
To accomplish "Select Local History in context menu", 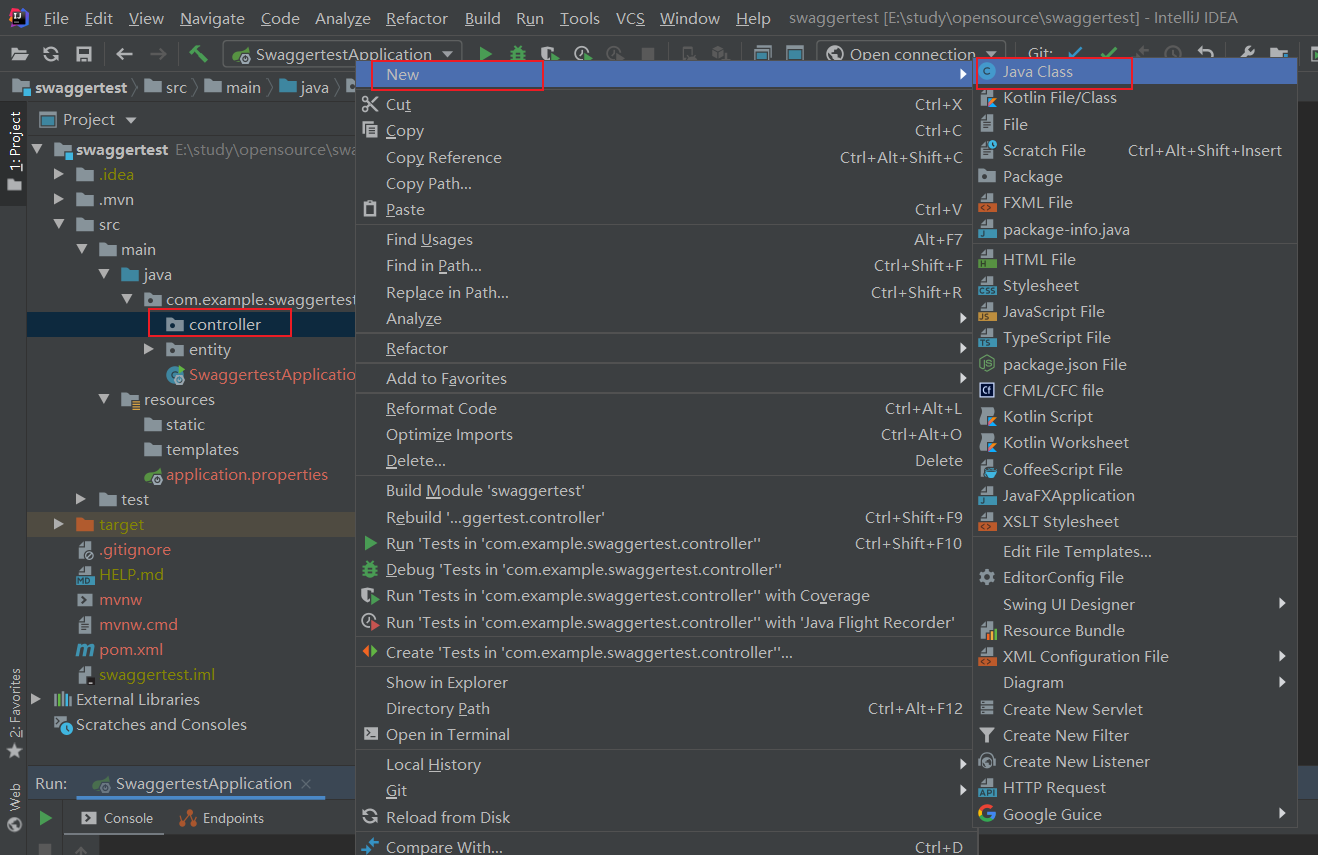I will [664, 765].
